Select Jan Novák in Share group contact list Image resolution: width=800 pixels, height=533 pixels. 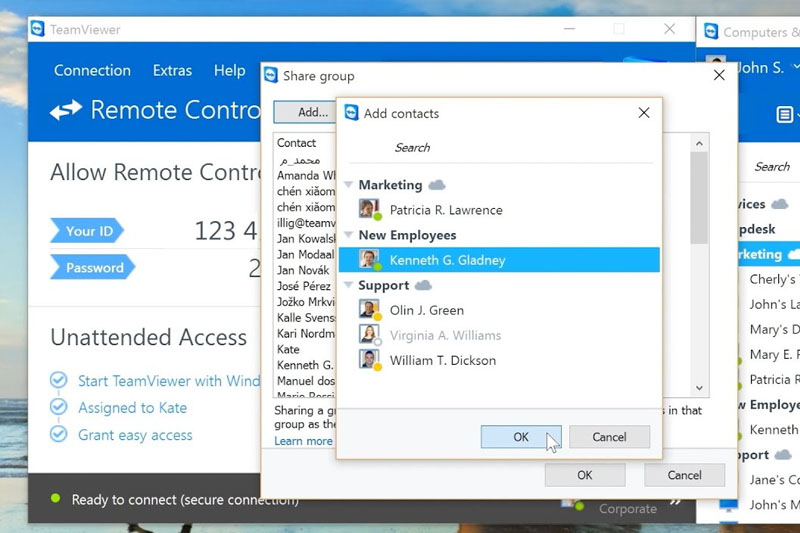[303, 270]
